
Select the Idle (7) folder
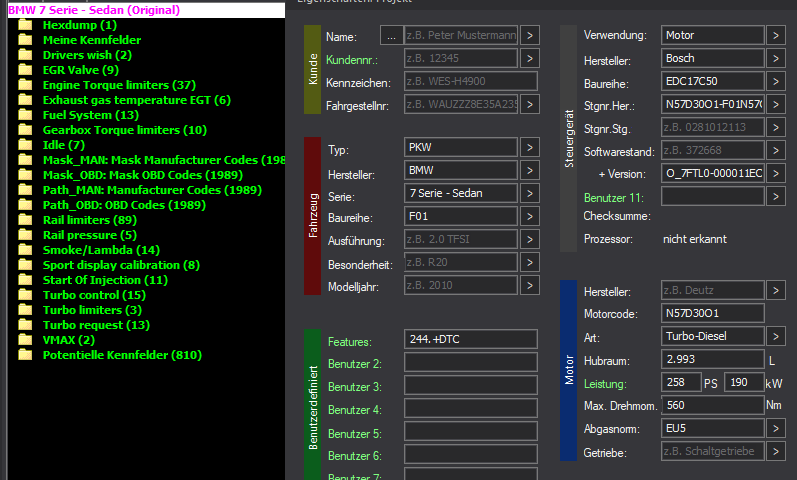[x=64, y=145]
